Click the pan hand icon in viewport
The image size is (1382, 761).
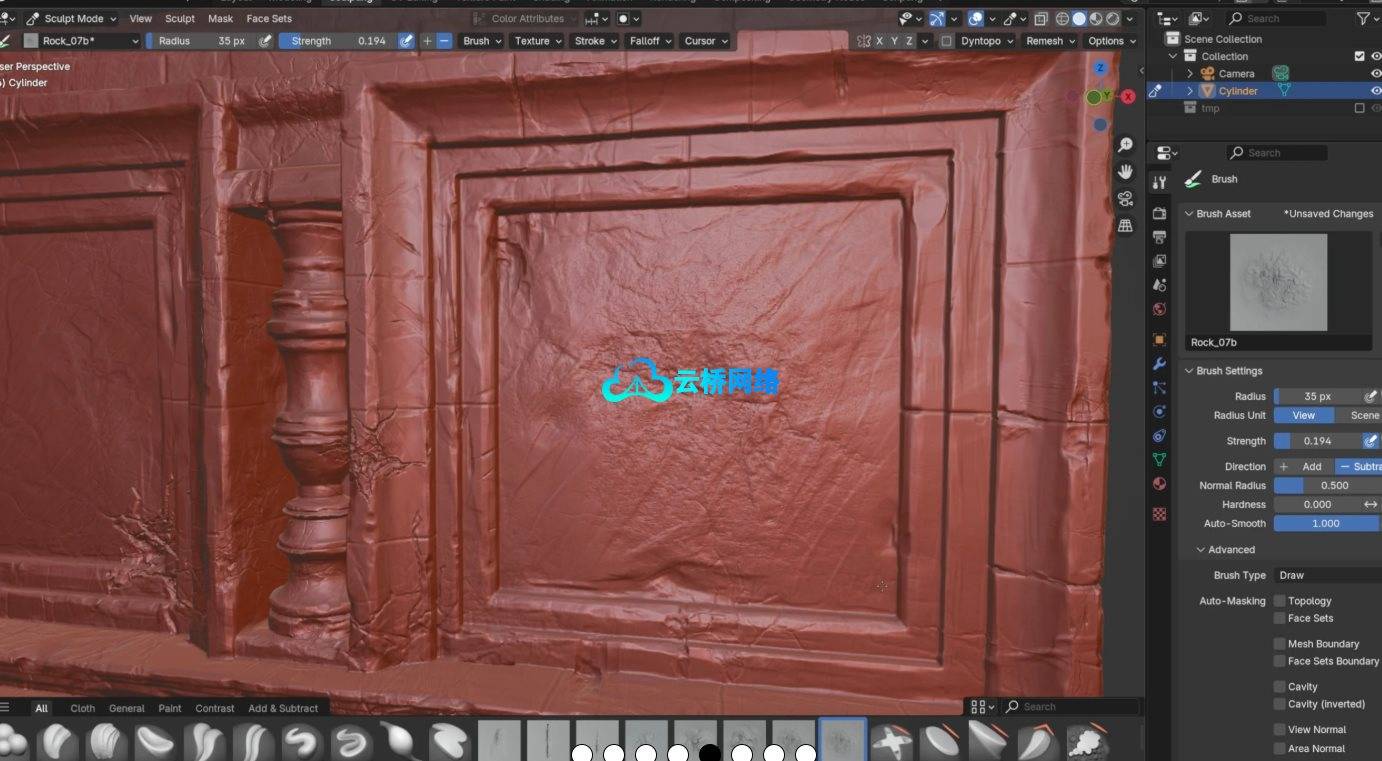click(x=1125, y=172)
